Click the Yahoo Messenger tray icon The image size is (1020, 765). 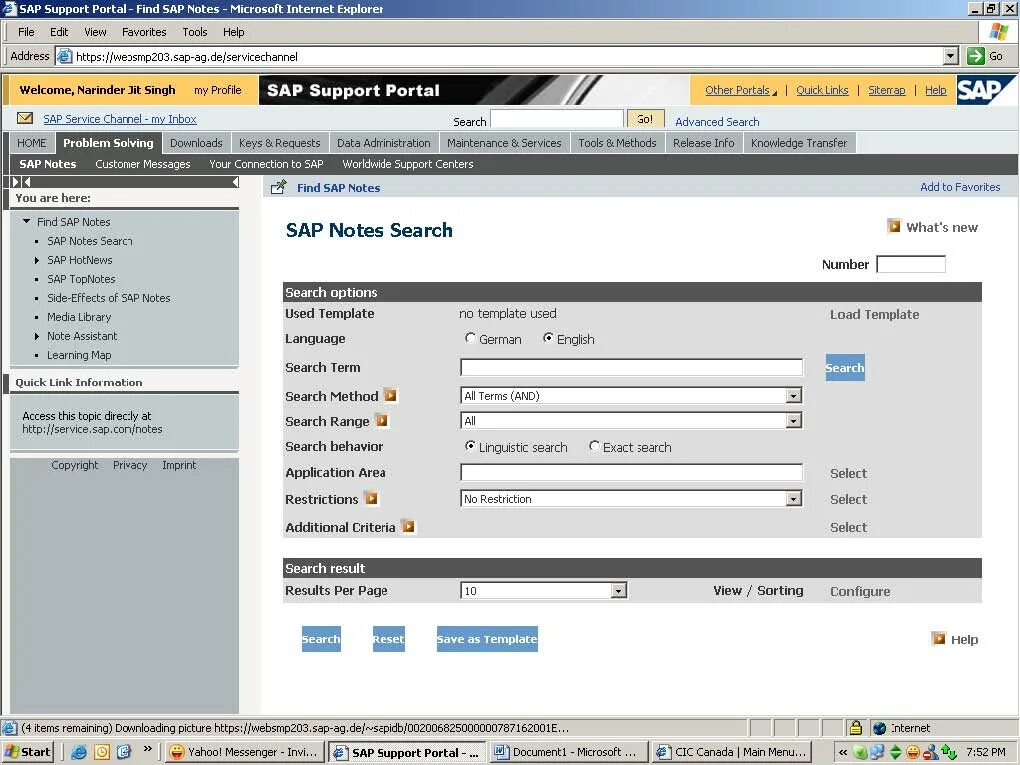coord(913,752)
